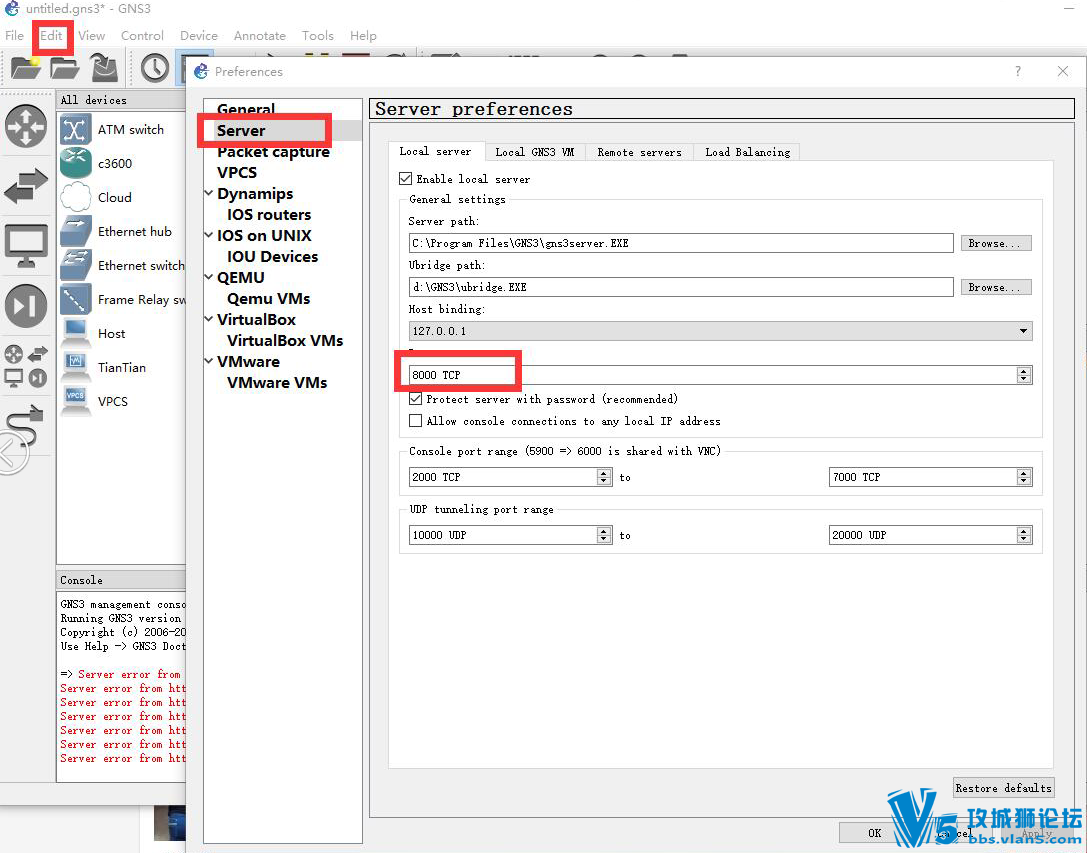Click the Open project folder icon

64,68
